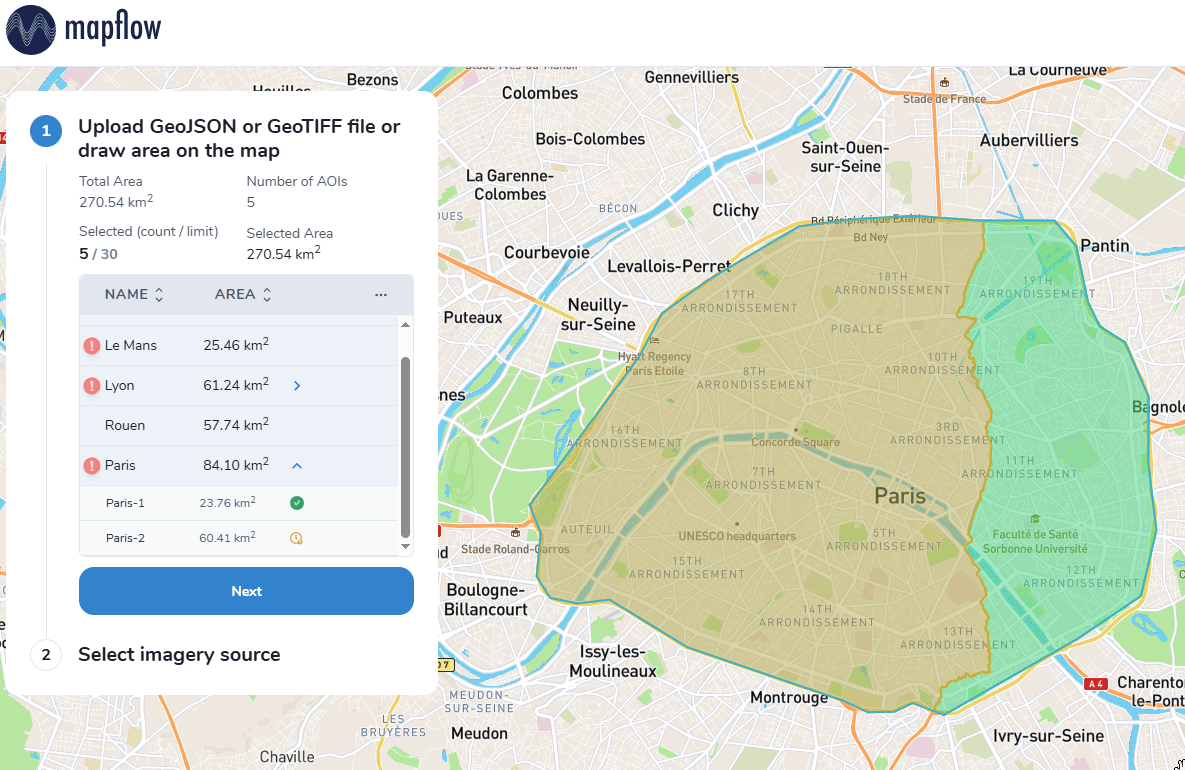This screenshot has width=1185, height=770.
Task: Expand the Lyon row chevron
Action: coord(297,386)
